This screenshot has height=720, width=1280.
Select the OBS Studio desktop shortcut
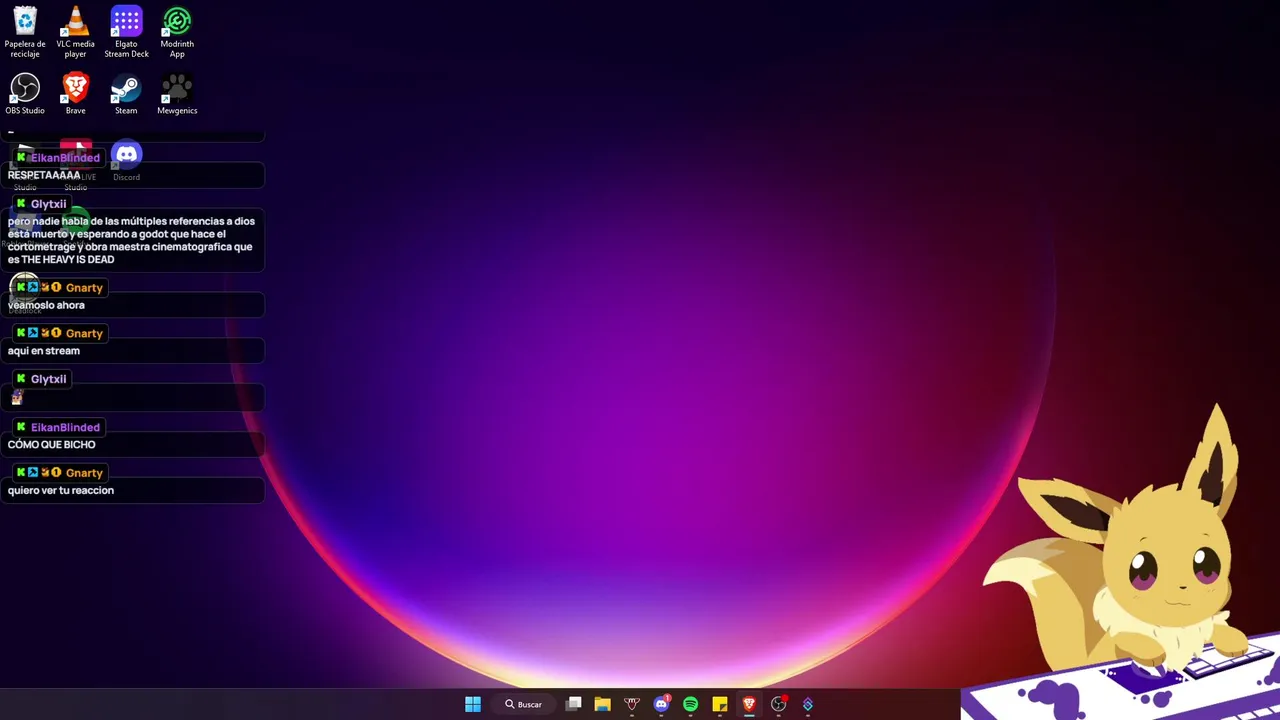pyautogui.click(x=25, y=94)
